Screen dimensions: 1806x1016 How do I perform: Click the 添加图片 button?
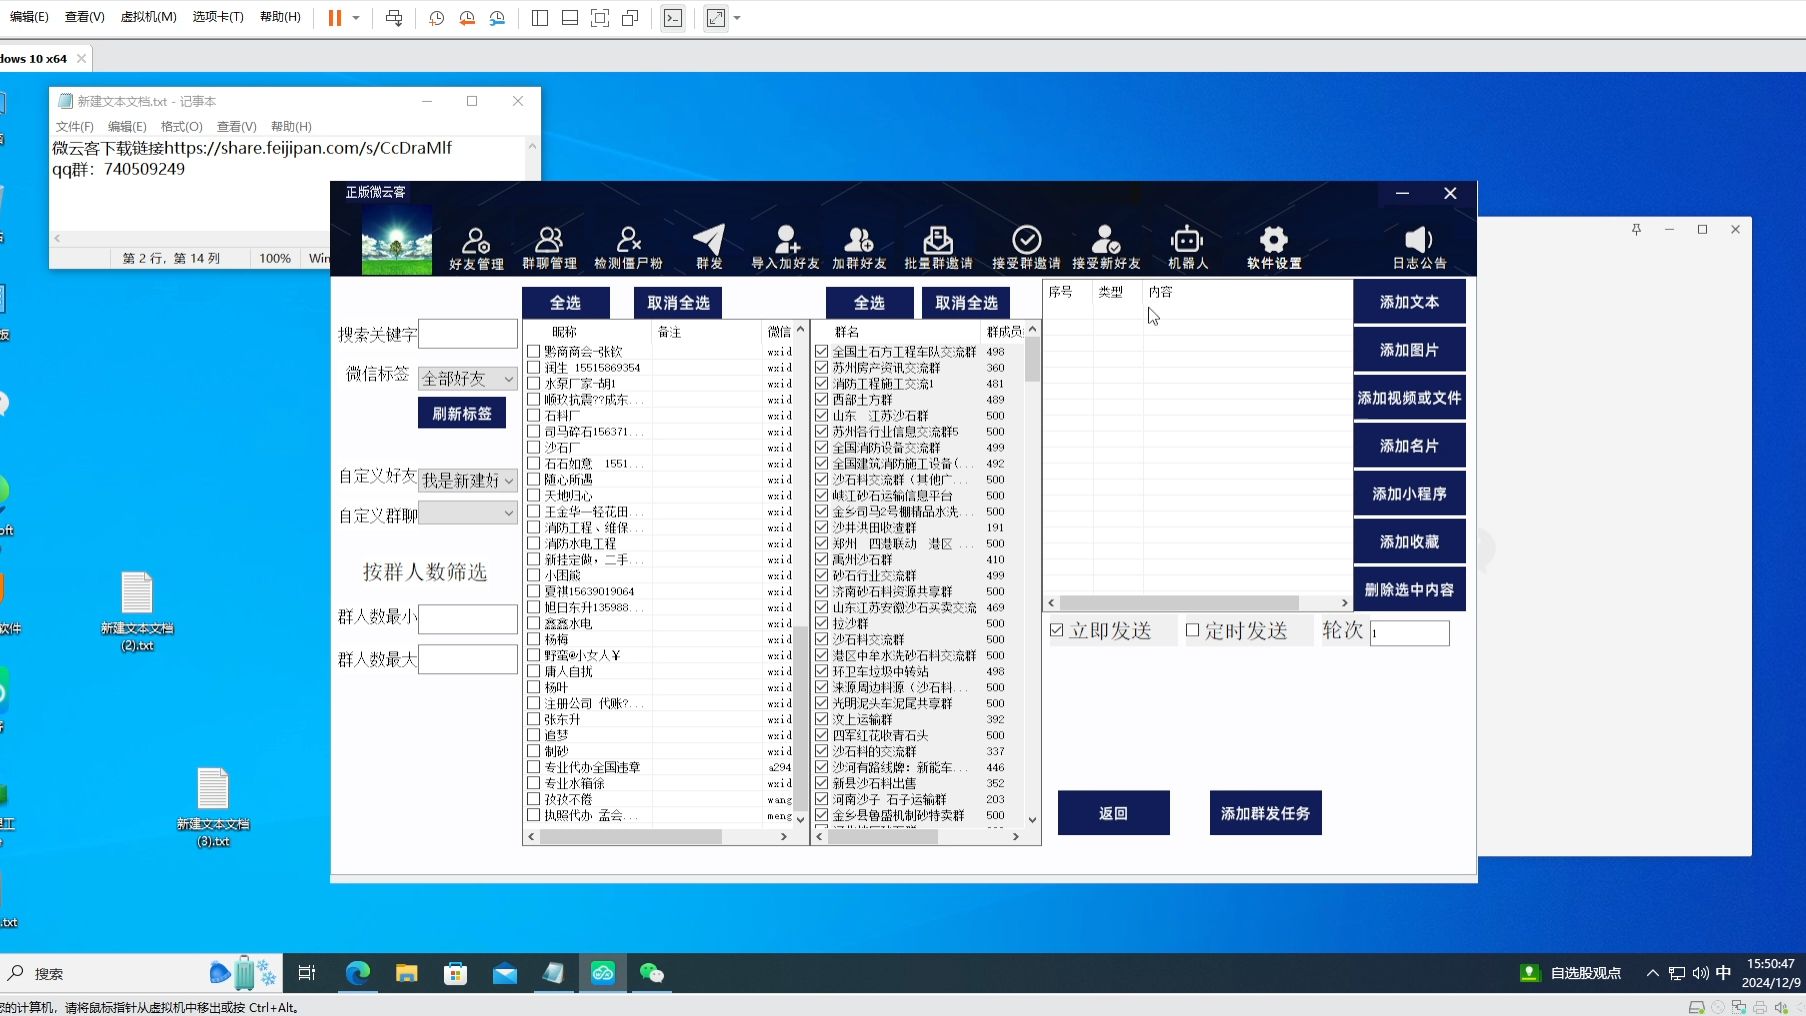coord(1409,349)
